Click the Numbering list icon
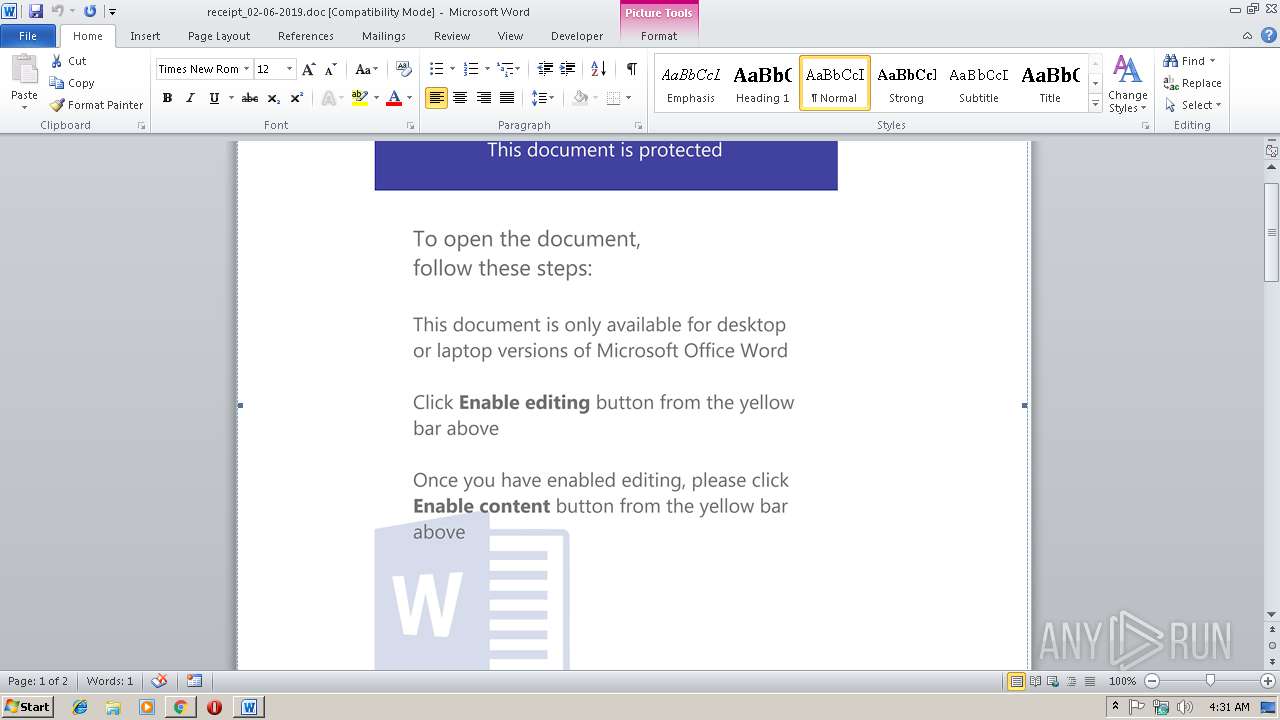 coord(472,69)
